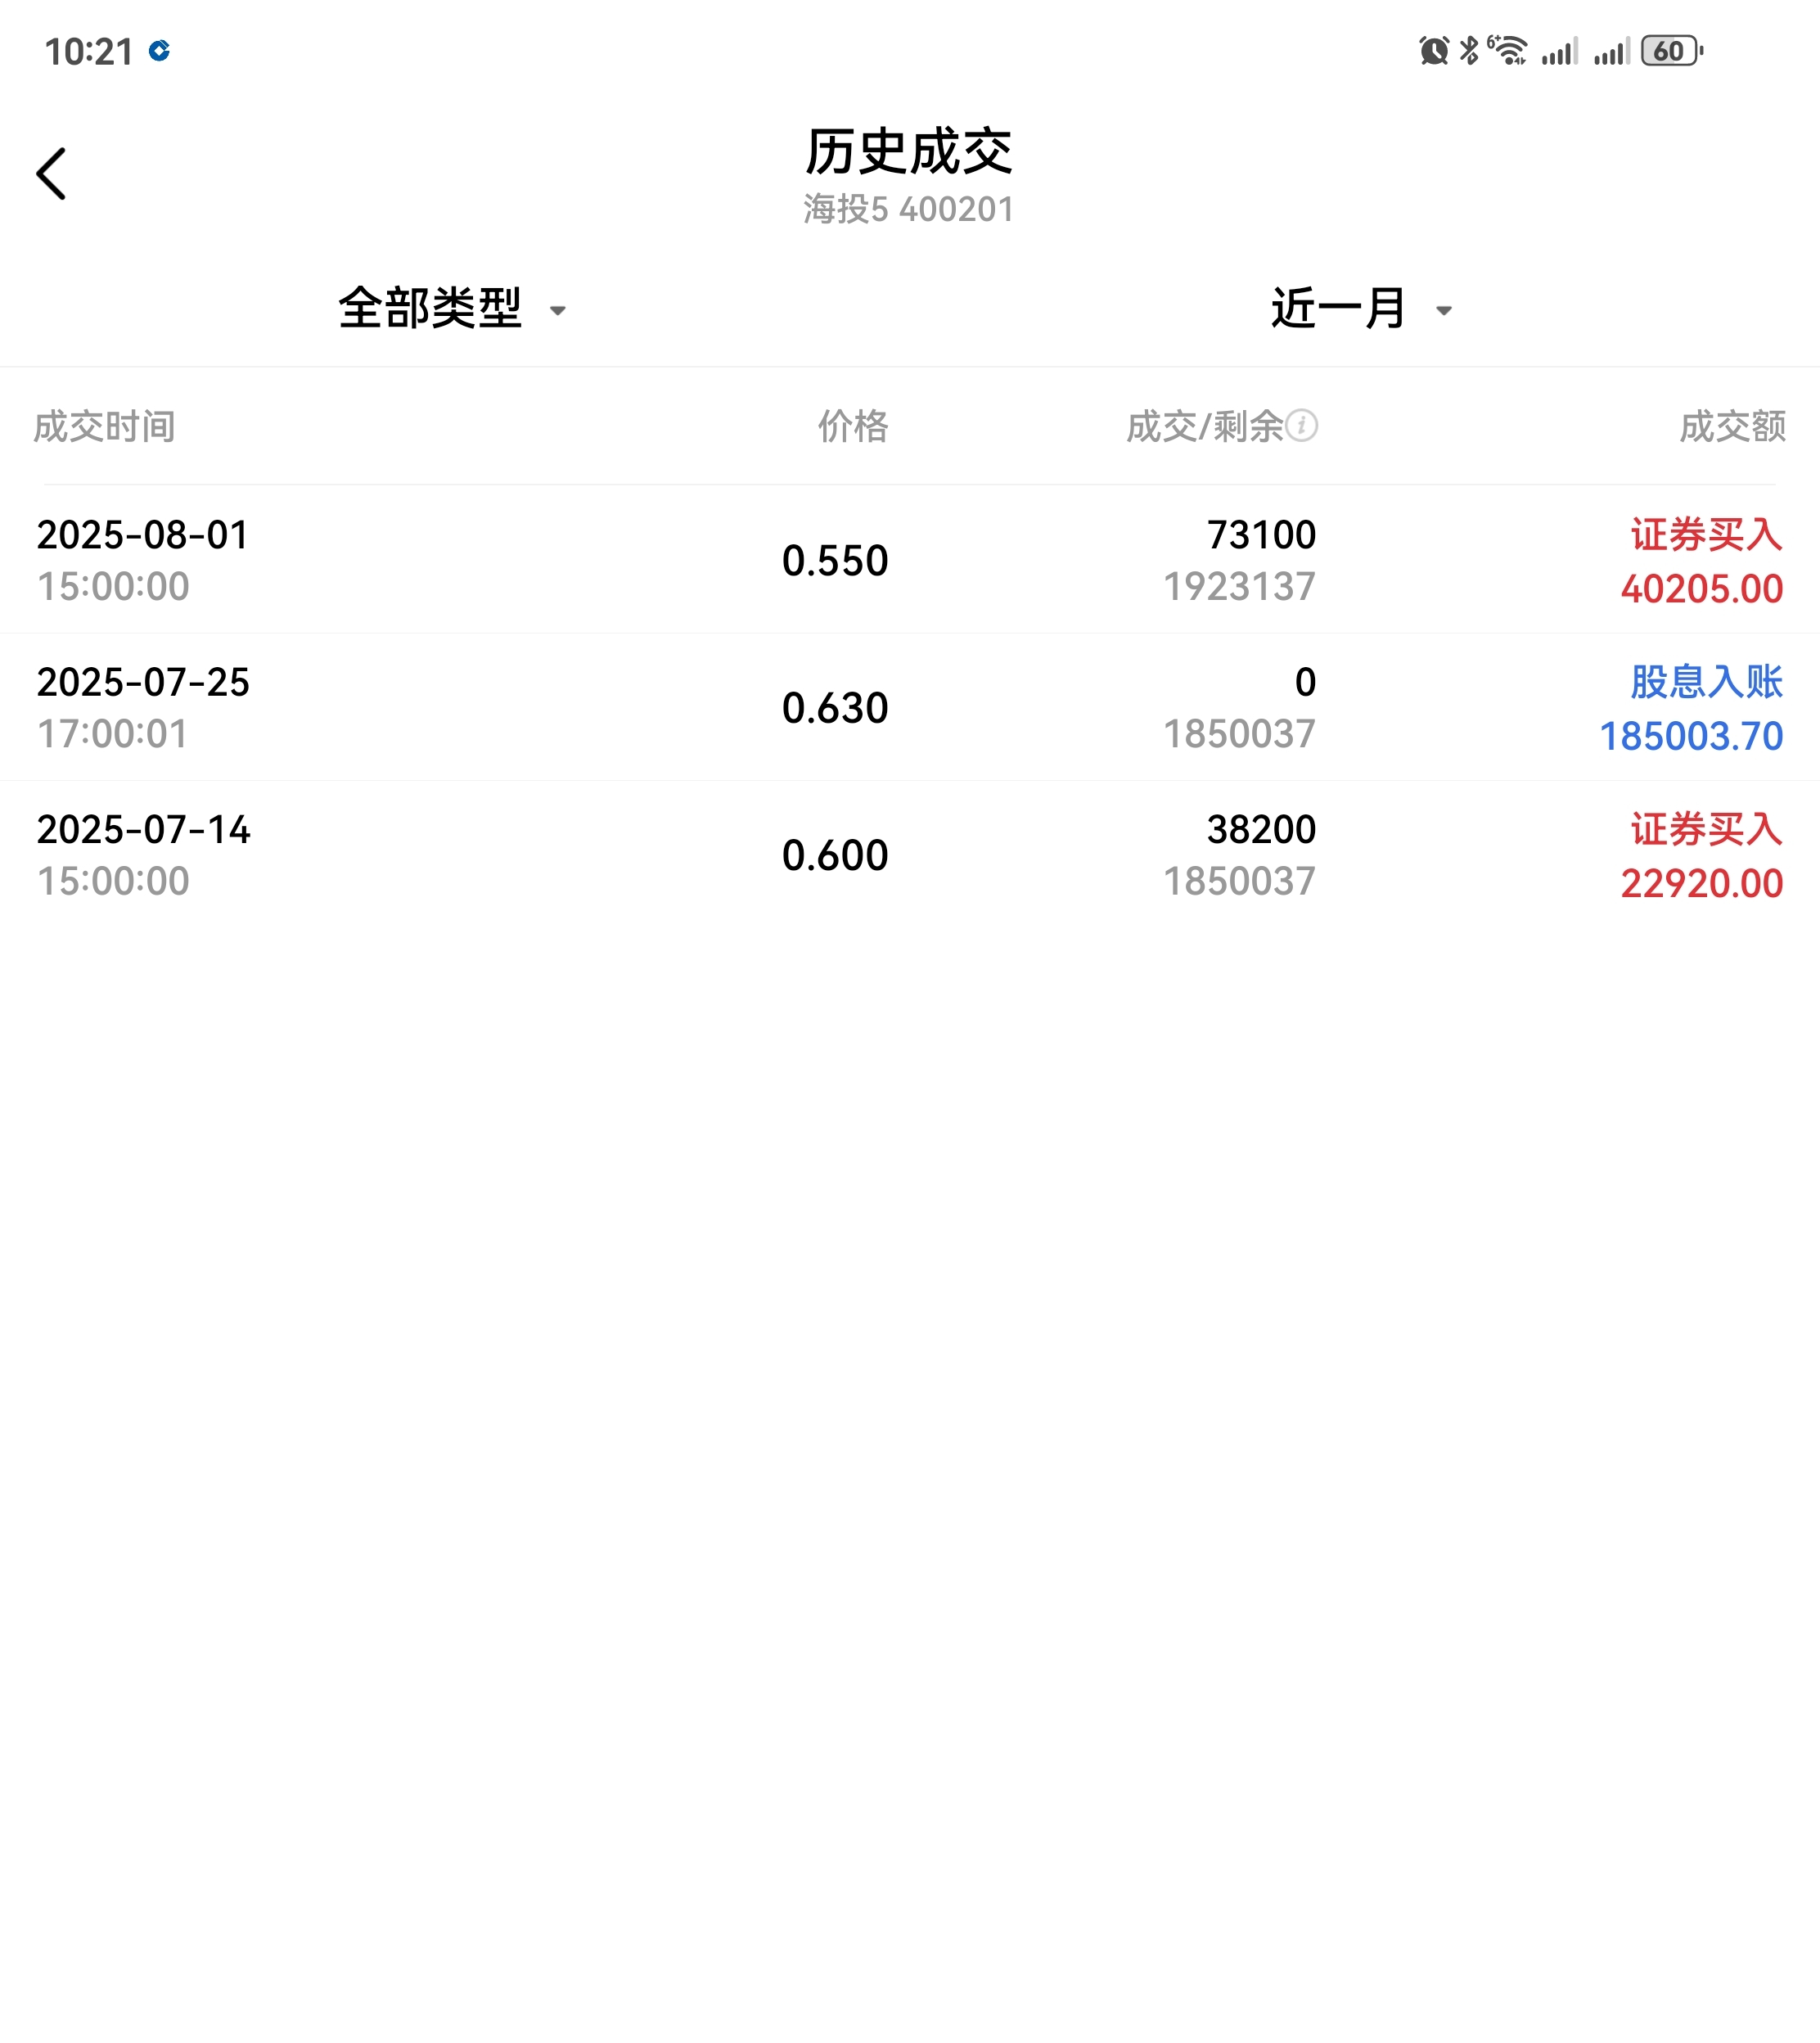
Task: Select traded quantity 38200
Action: [x=1261, y=829]
